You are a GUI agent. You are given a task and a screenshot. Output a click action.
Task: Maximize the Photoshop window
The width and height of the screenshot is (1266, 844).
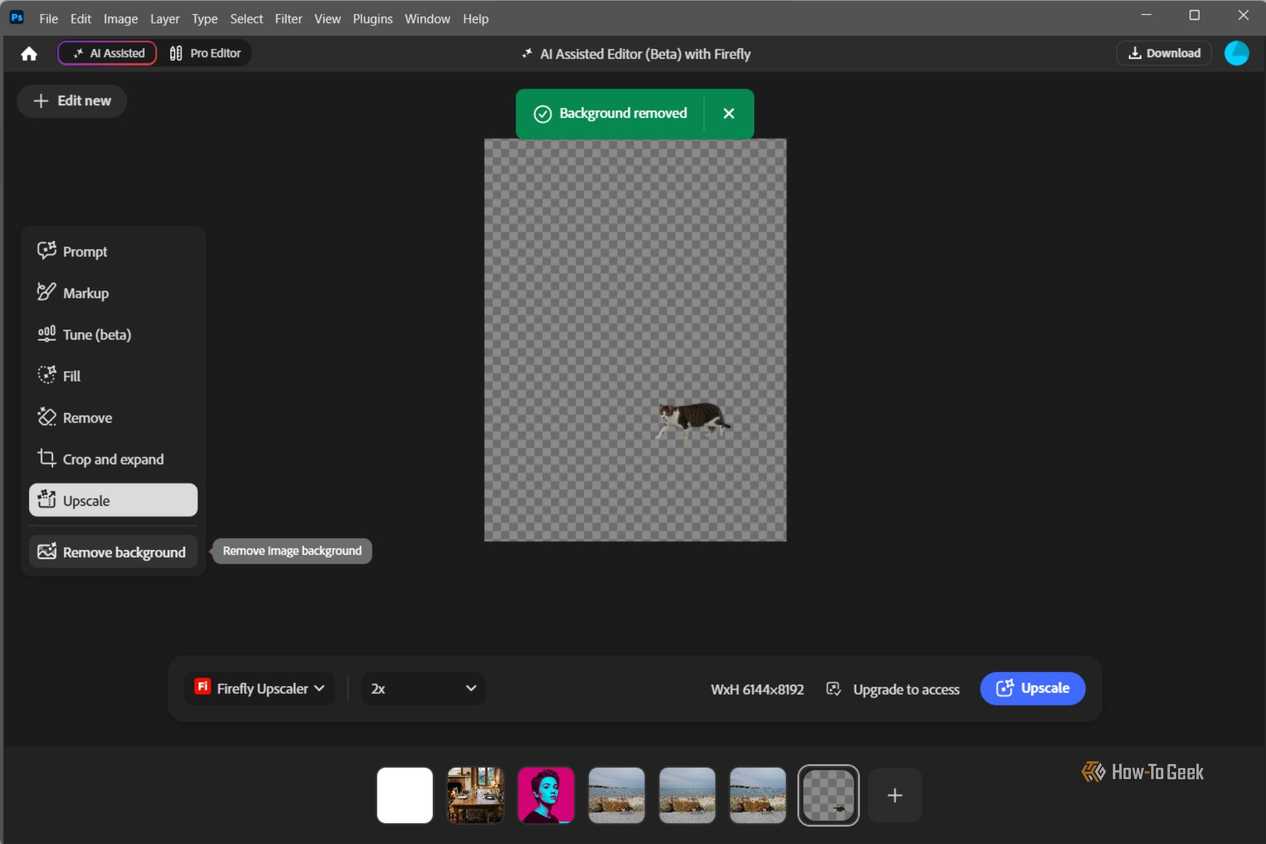pos(1194,16)
